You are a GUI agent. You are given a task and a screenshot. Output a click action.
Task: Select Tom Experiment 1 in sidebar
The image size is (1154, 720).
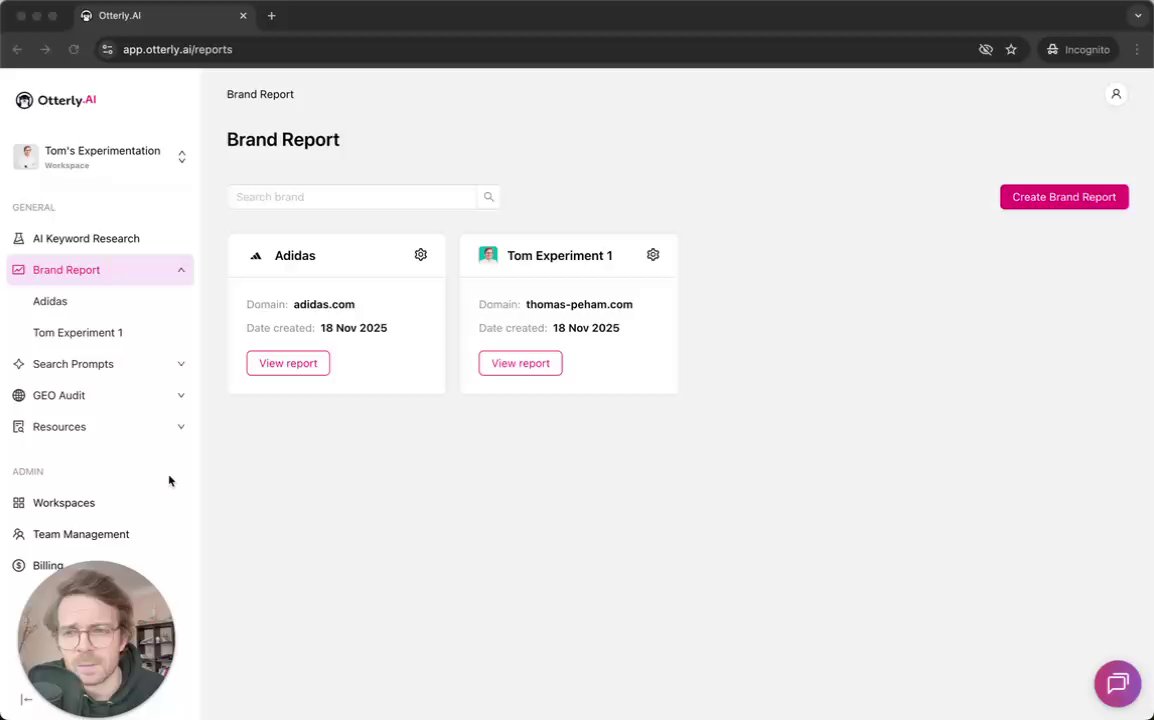pos(78,333)
